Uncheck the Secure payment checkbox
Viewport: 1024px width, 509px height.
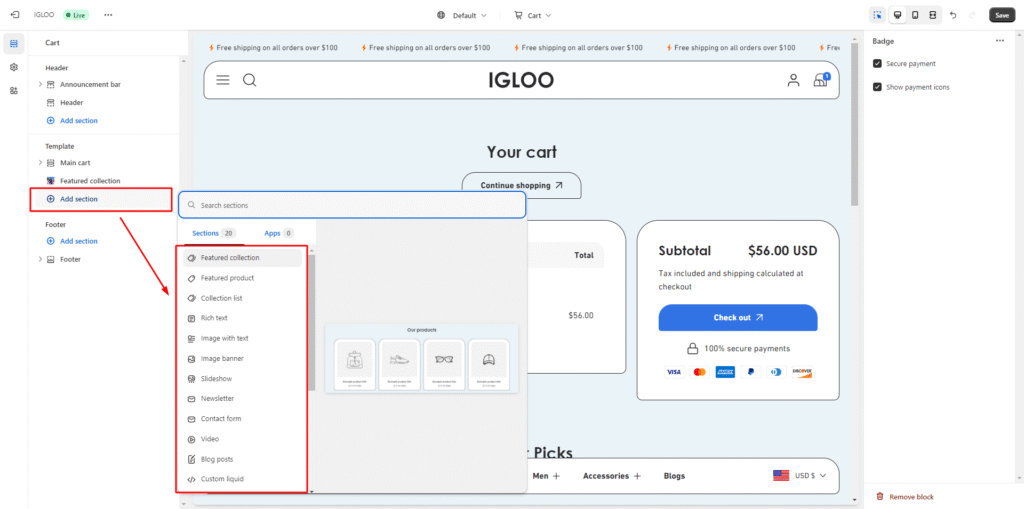pyautogui.click(x=877, y=64)
